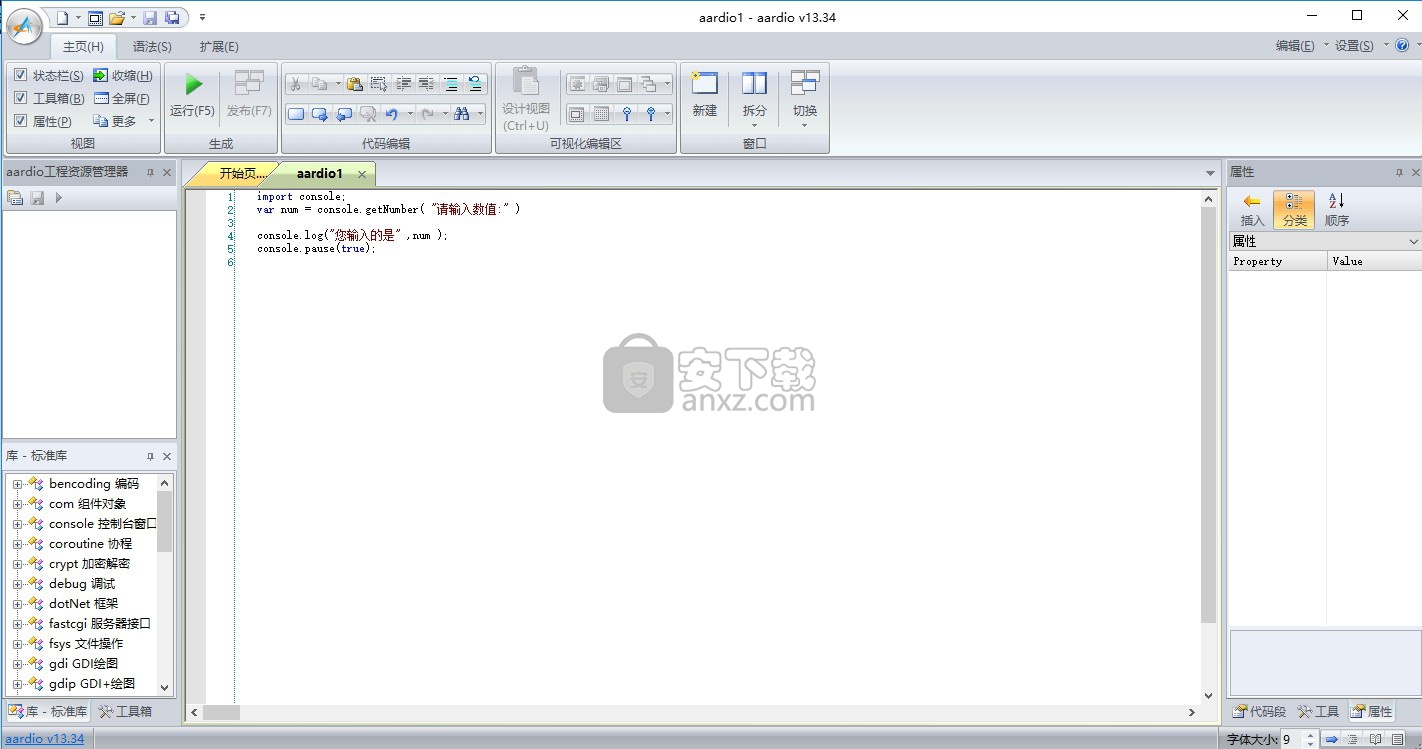Click the undo arrow icon

coord(391,114)
